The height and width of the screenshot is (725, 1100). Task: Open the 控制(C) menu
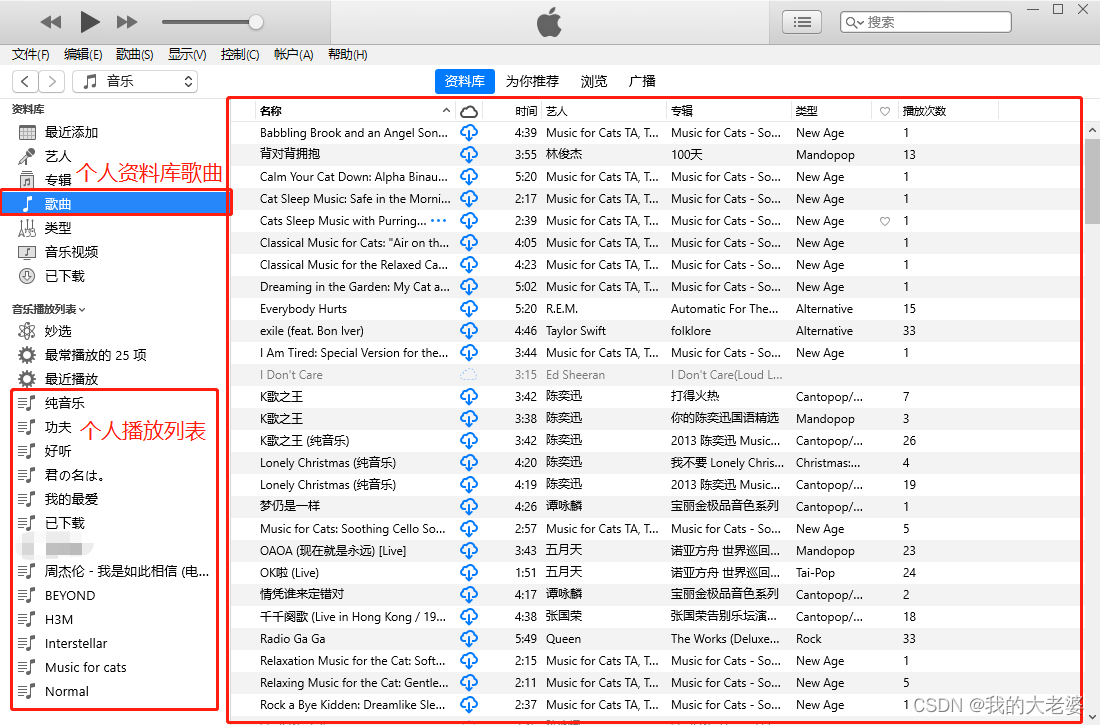pos(239,55)
